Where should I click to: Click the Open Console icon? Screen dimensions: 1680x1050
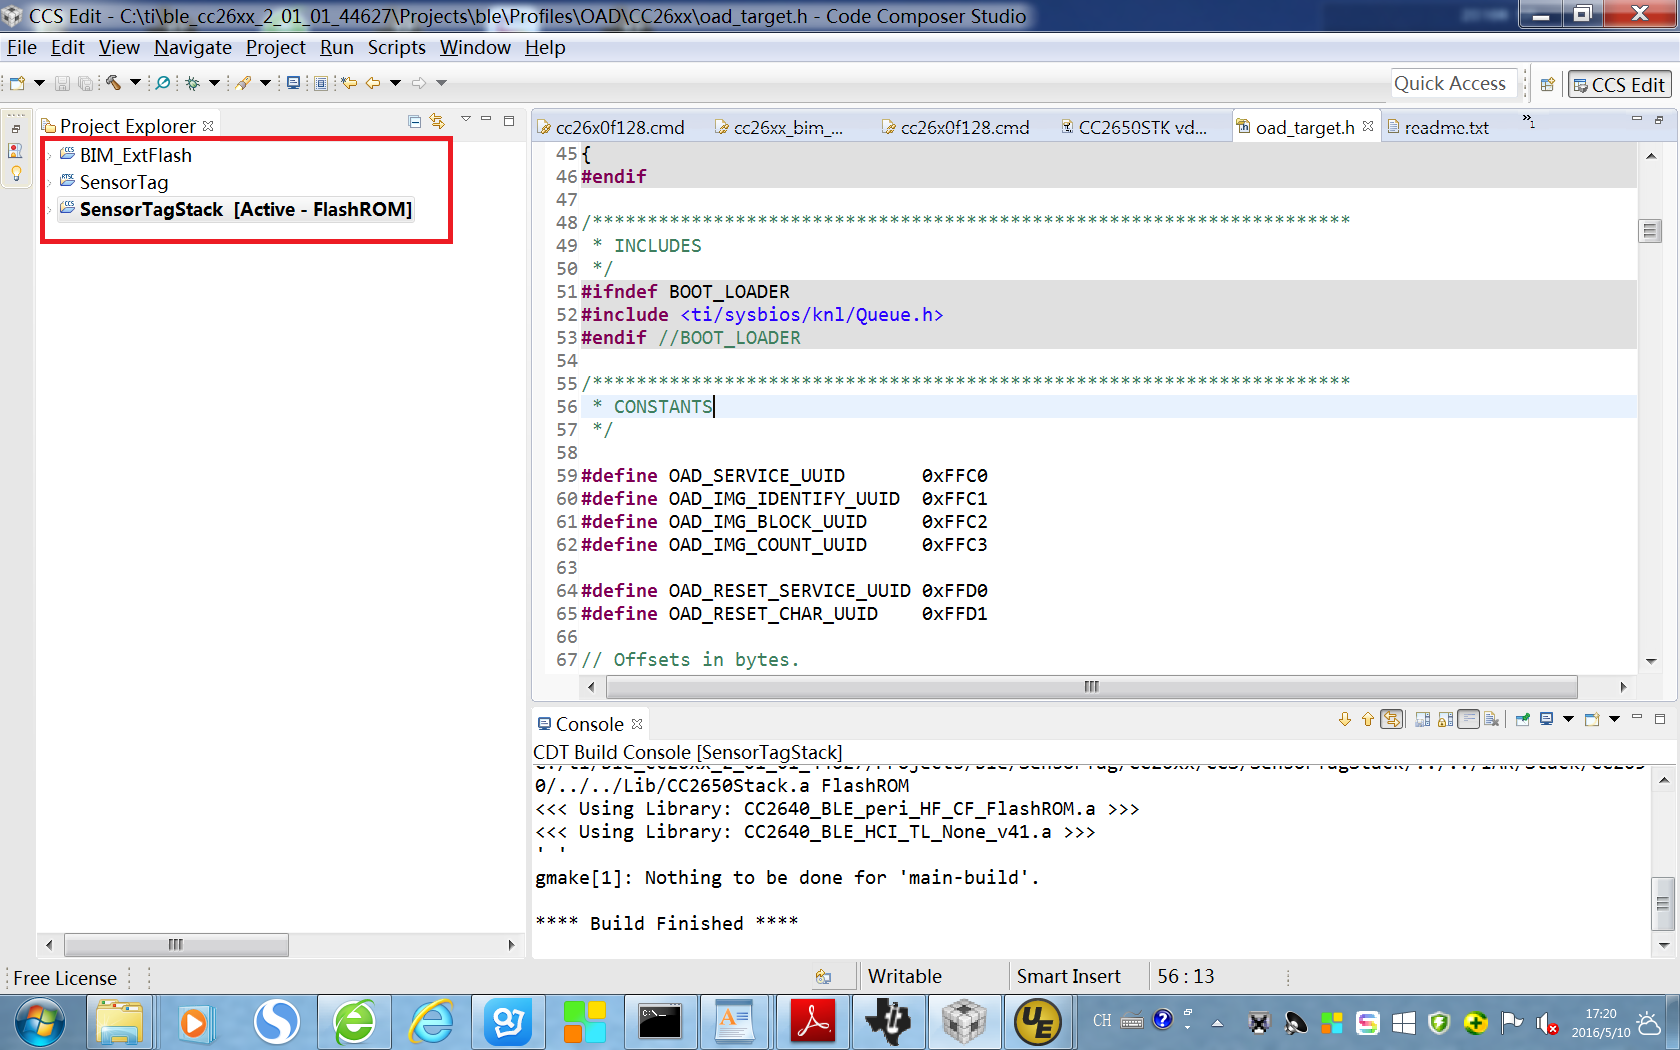pos(1593,719)
